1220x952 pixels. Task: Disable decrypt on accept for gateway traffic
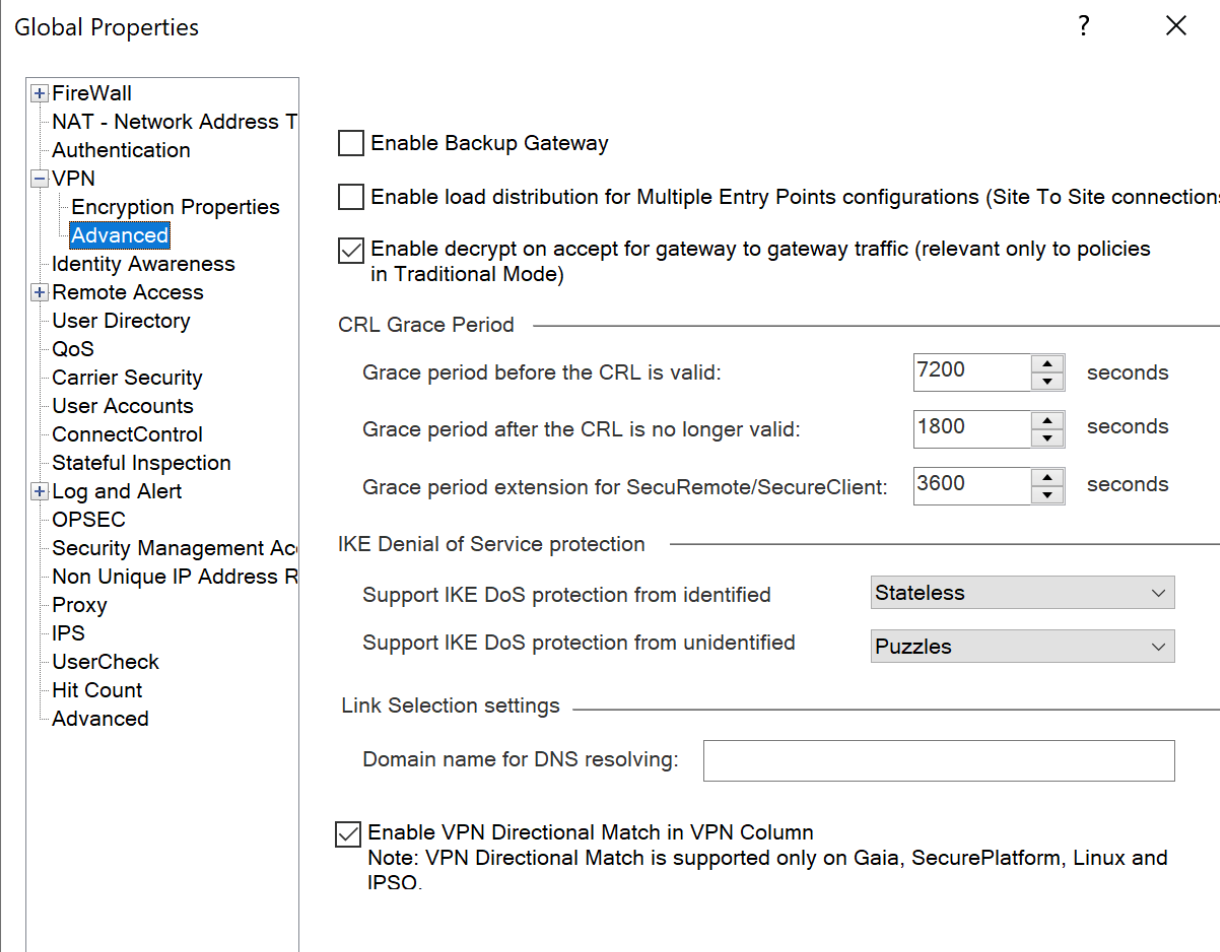(350, 250)
